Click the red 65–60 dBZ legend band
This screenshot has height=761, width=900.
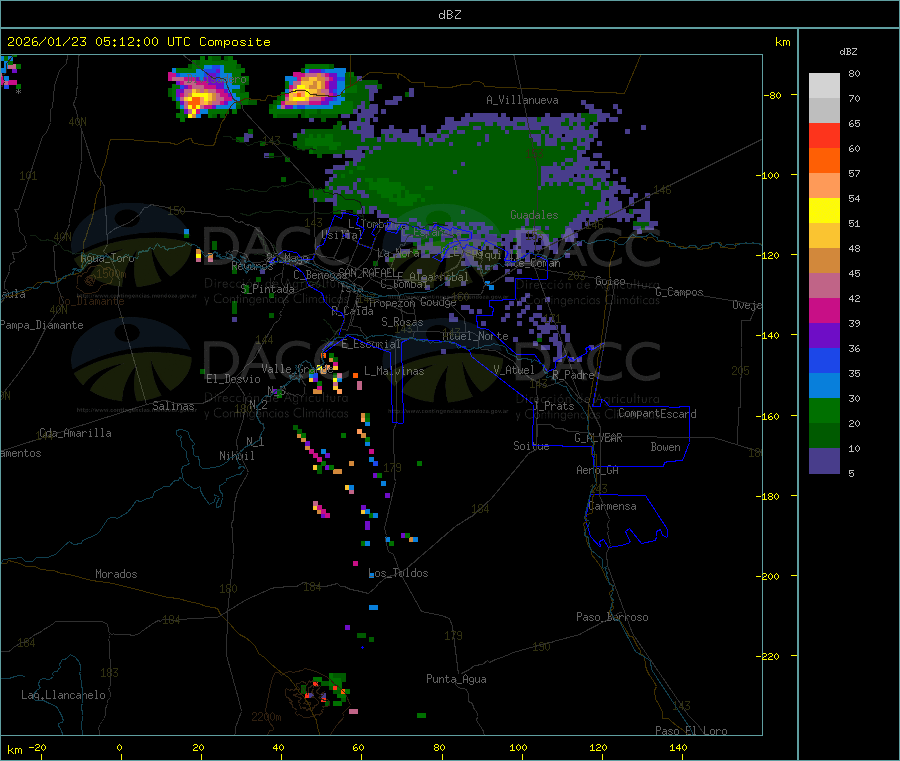824,135
